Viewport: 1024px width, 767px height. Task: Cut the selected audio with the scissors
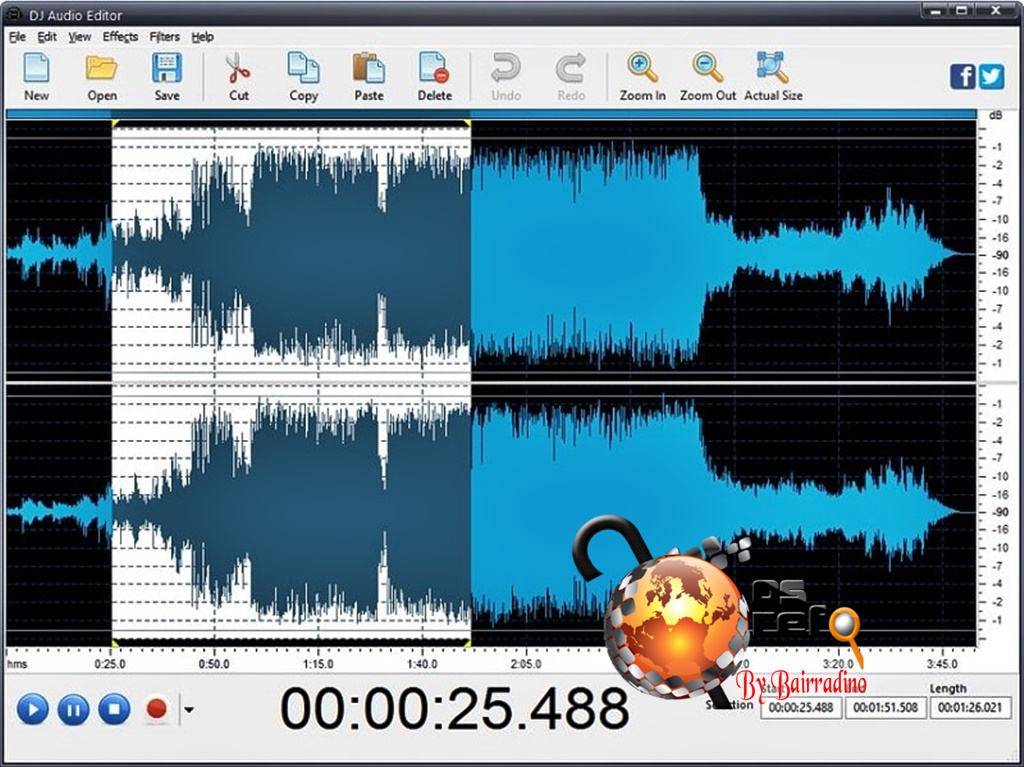(x=238, y=76)
